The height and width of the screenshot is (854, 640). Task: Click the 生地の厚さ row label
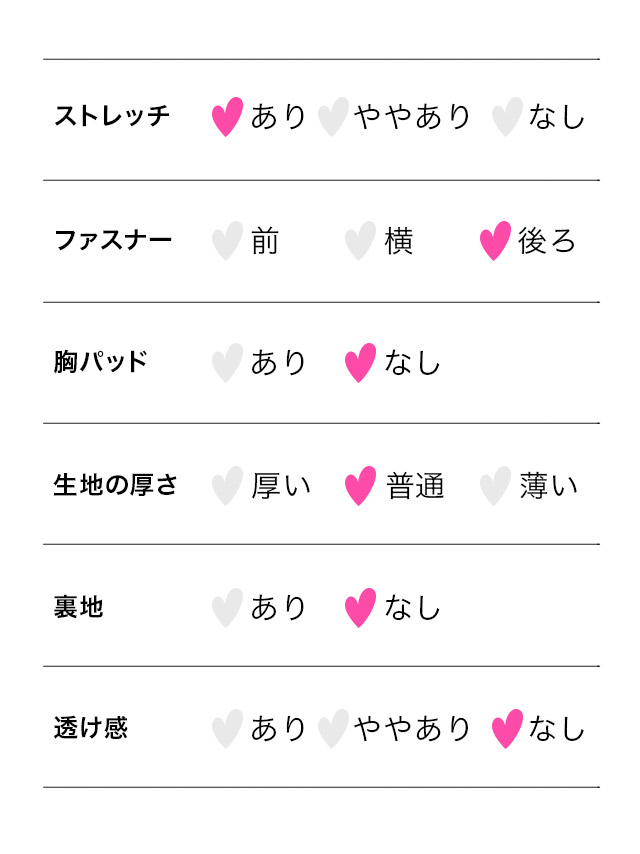(115, 486)
